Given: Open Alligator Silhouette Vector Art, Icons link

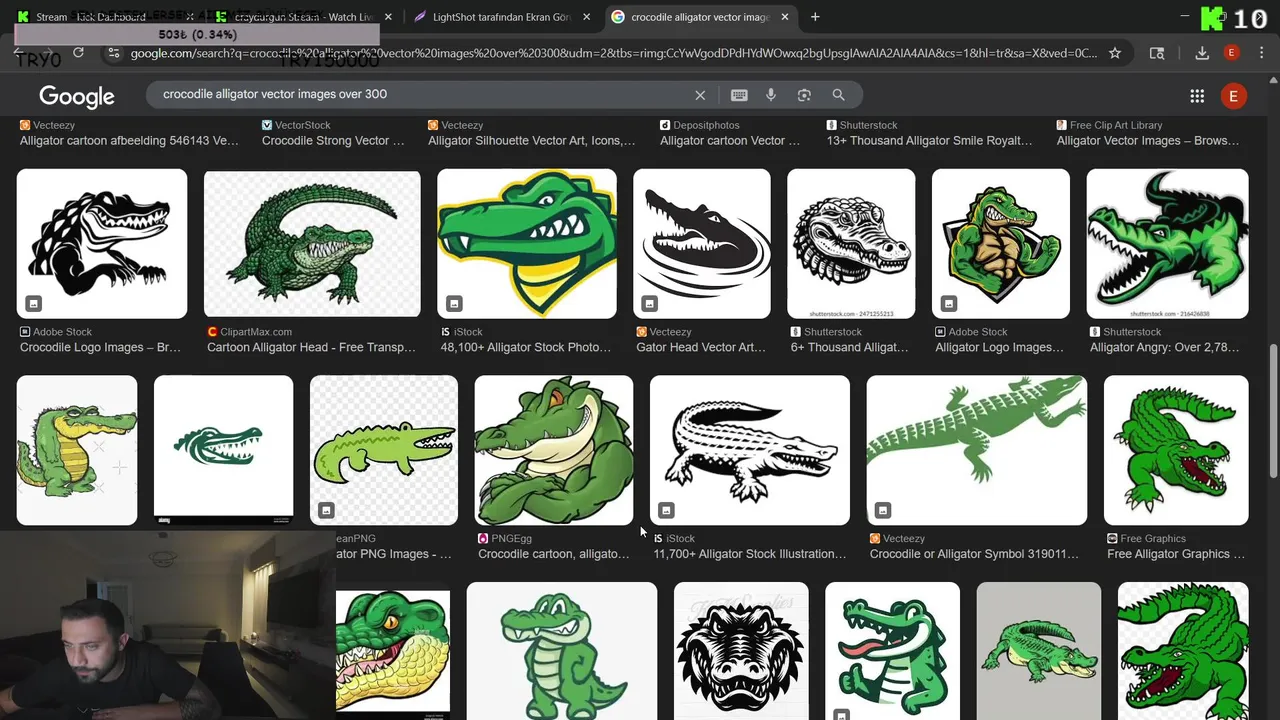Looking at the screenshot, I should click(531, 141).
